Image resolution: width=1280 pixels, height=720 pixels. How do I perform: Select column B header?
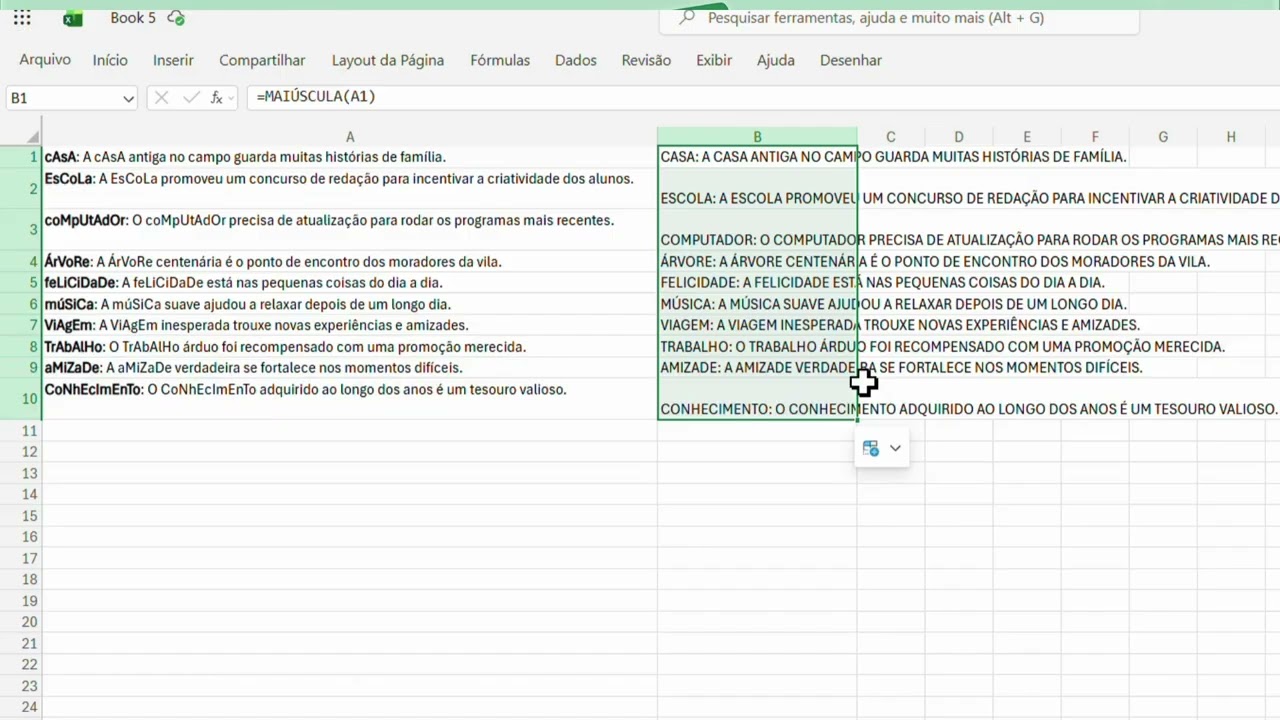[x=757, y=137]
